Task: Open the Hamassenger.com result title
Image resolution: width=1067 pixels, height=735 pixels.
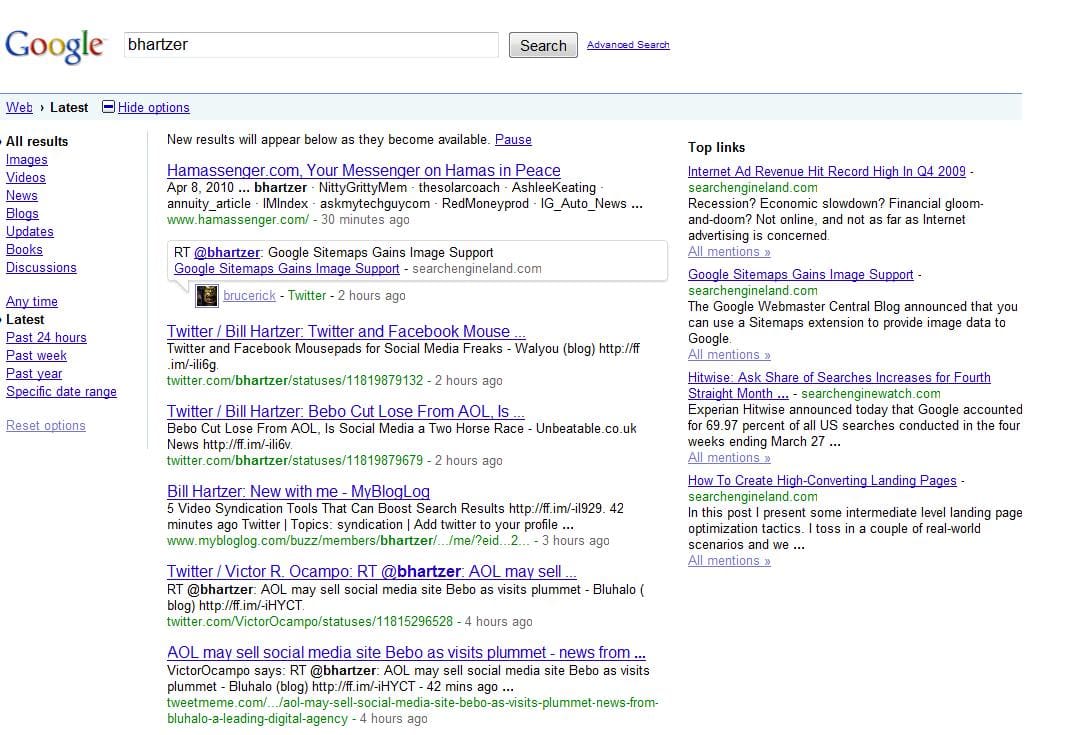Action: click(363, 171)
